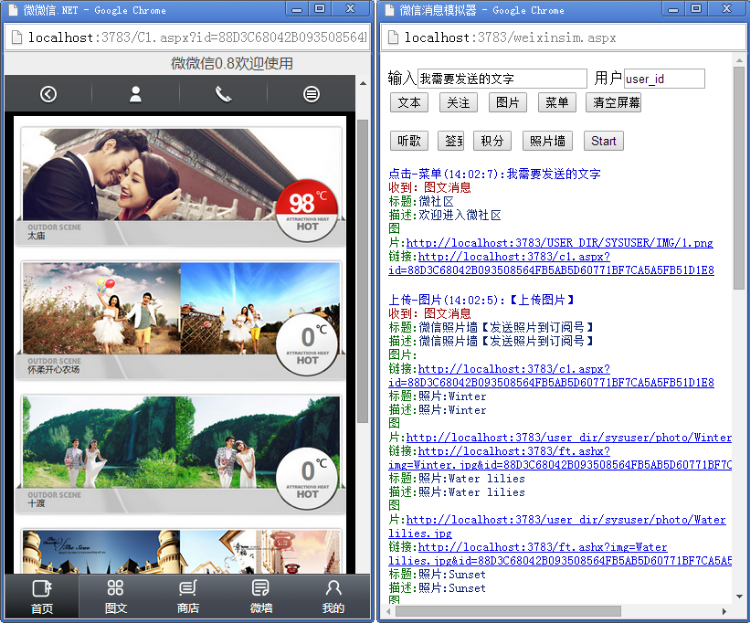750x623 pixels.
Task: Click the 听歌 button
Action: click(409, 141)
